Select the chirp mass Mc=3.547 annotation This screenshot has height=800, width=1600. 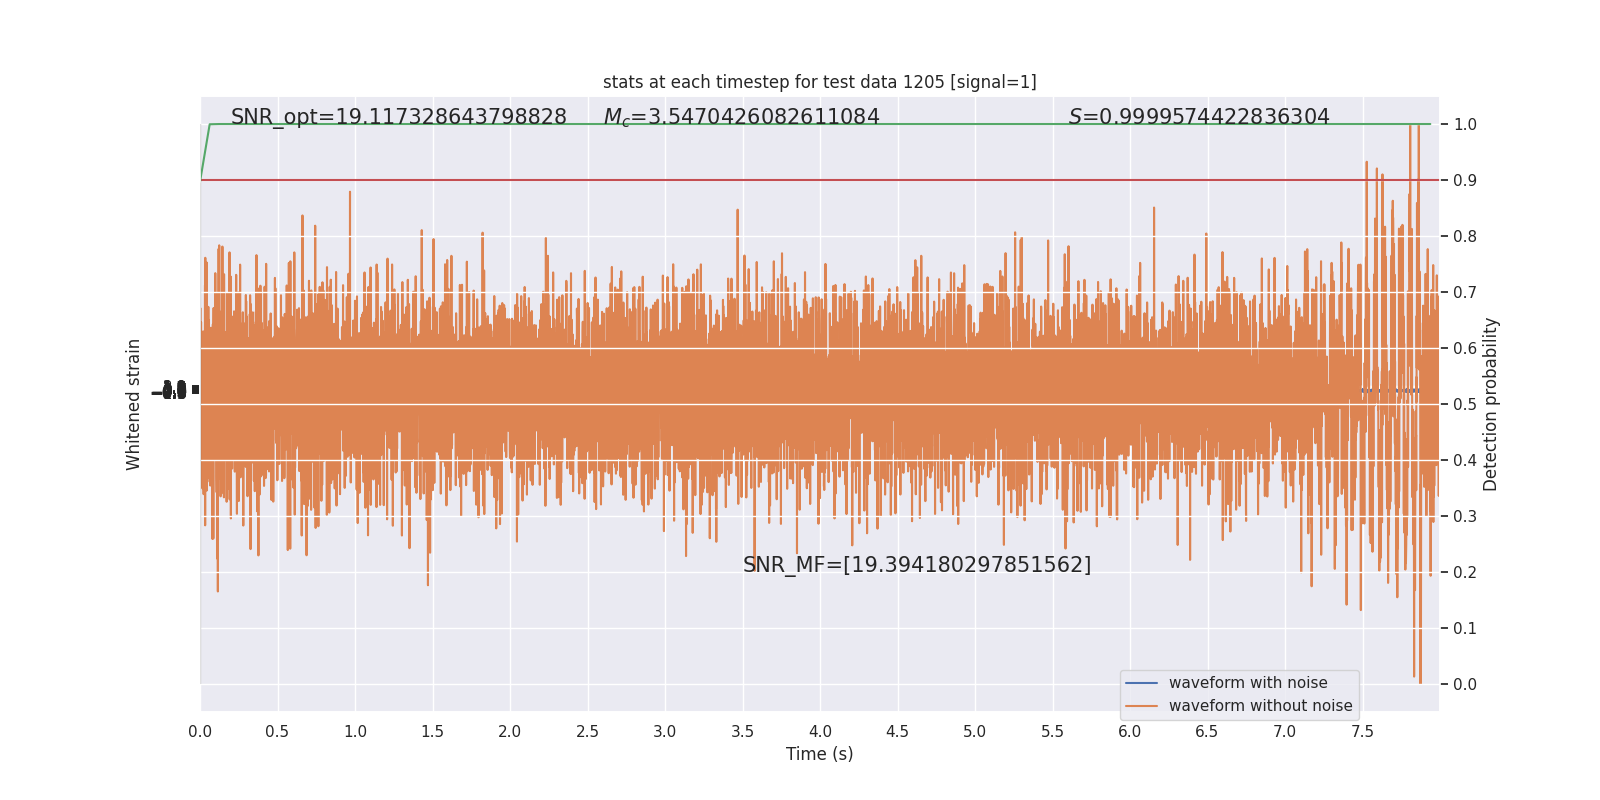tap(741, 117)
